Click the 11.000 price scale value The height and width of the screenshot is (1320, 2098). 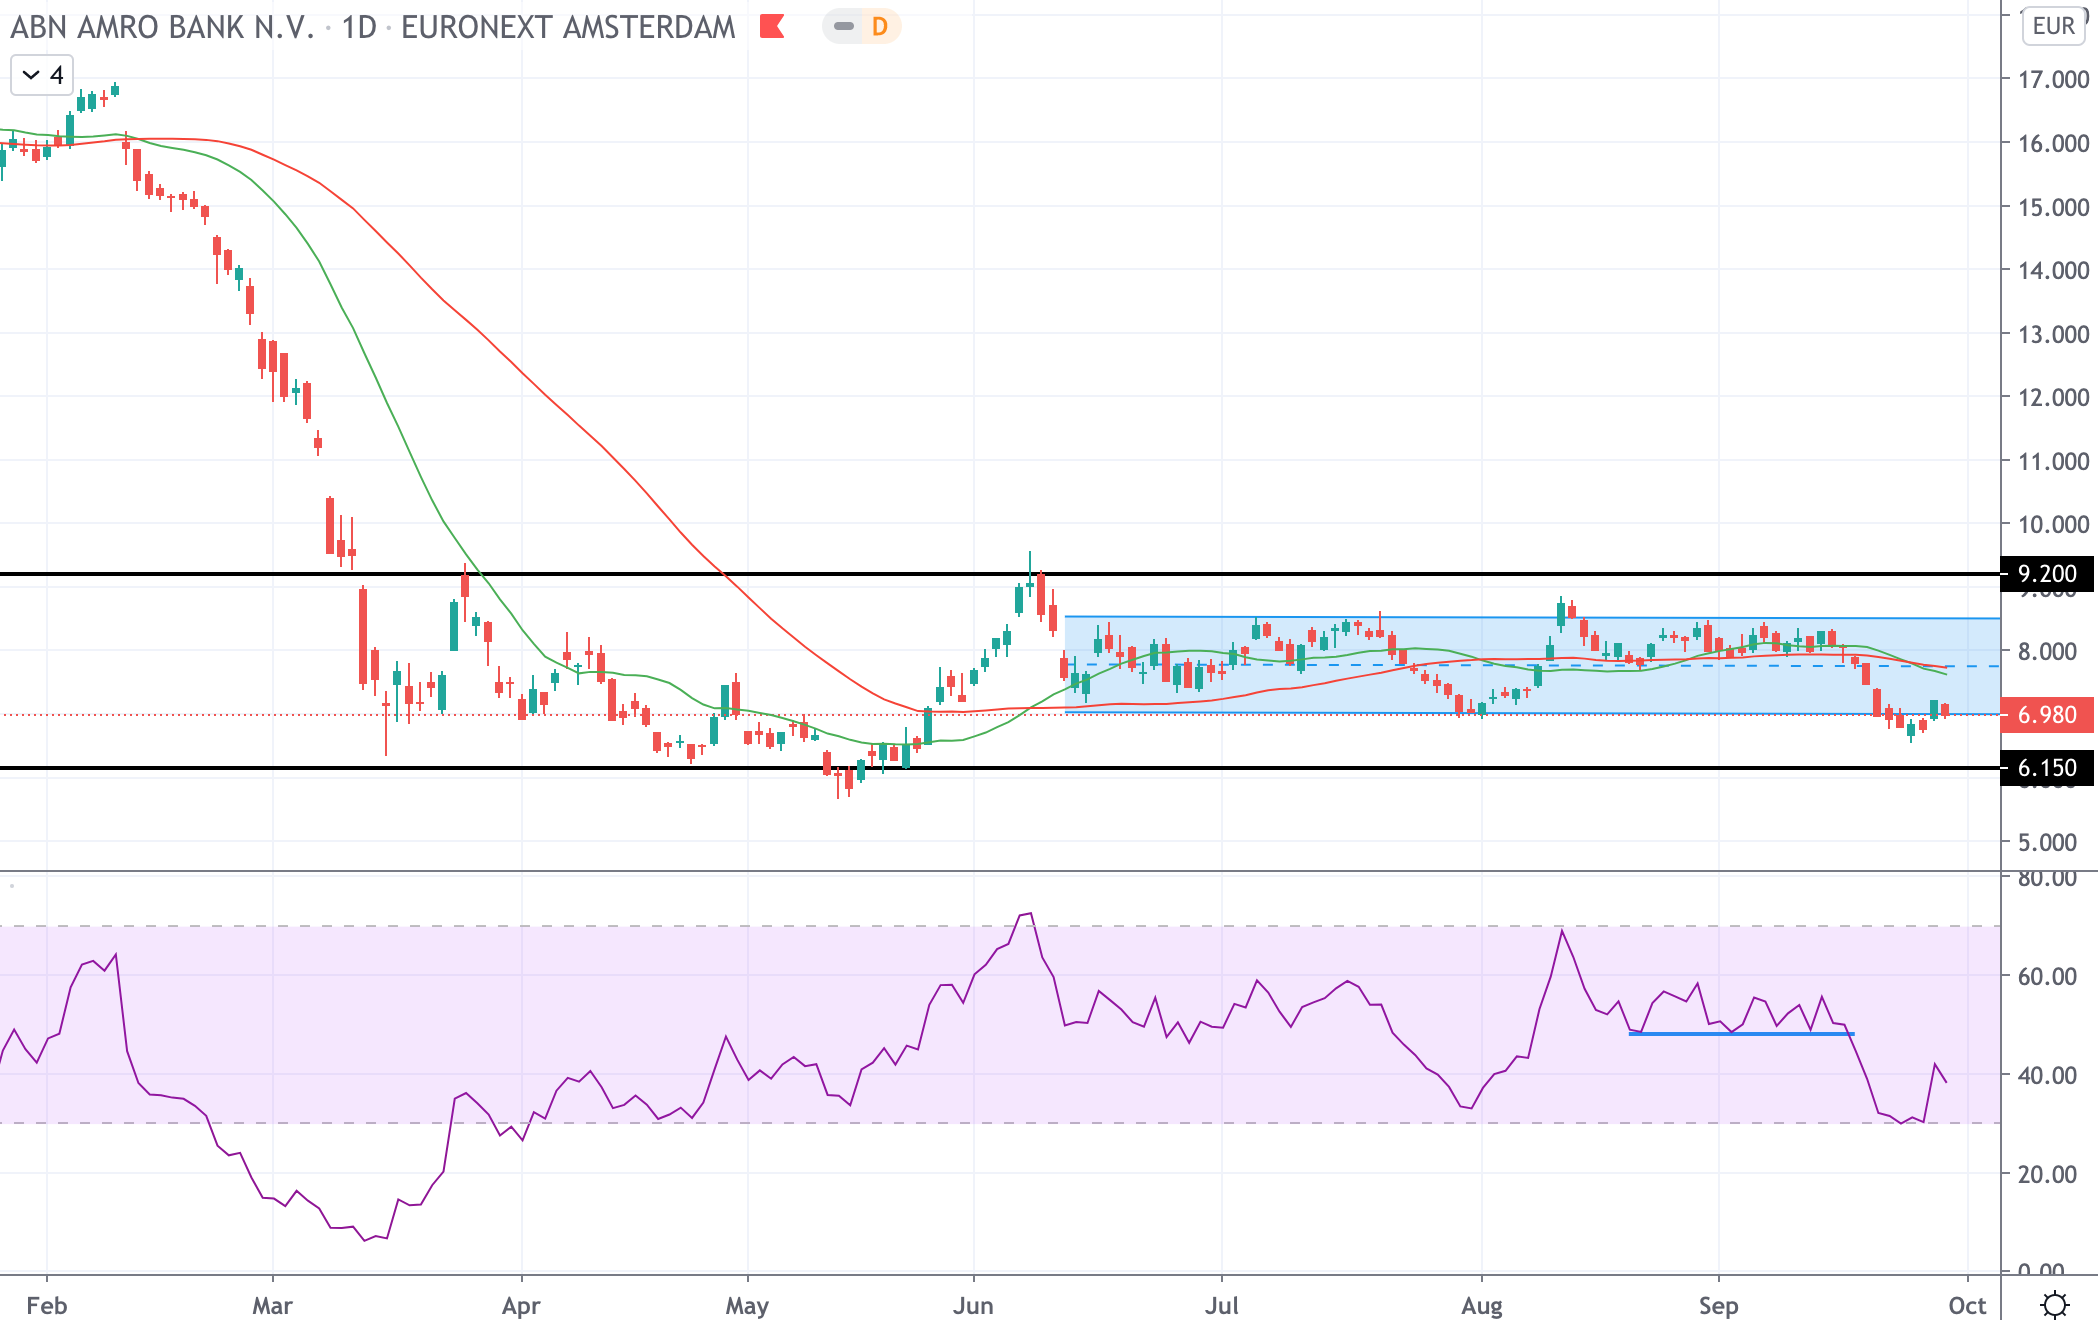(2053, 461)
